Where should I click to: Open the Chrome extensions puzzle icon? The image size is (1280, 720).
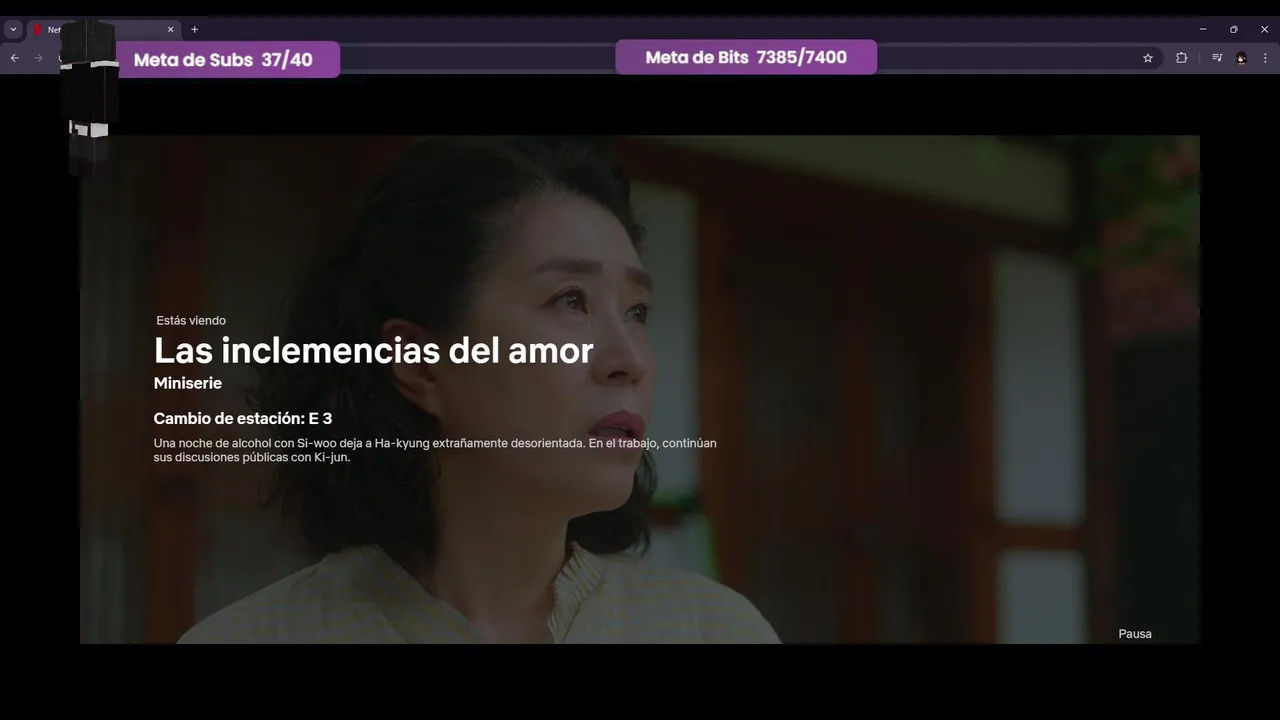point(1181,58)
